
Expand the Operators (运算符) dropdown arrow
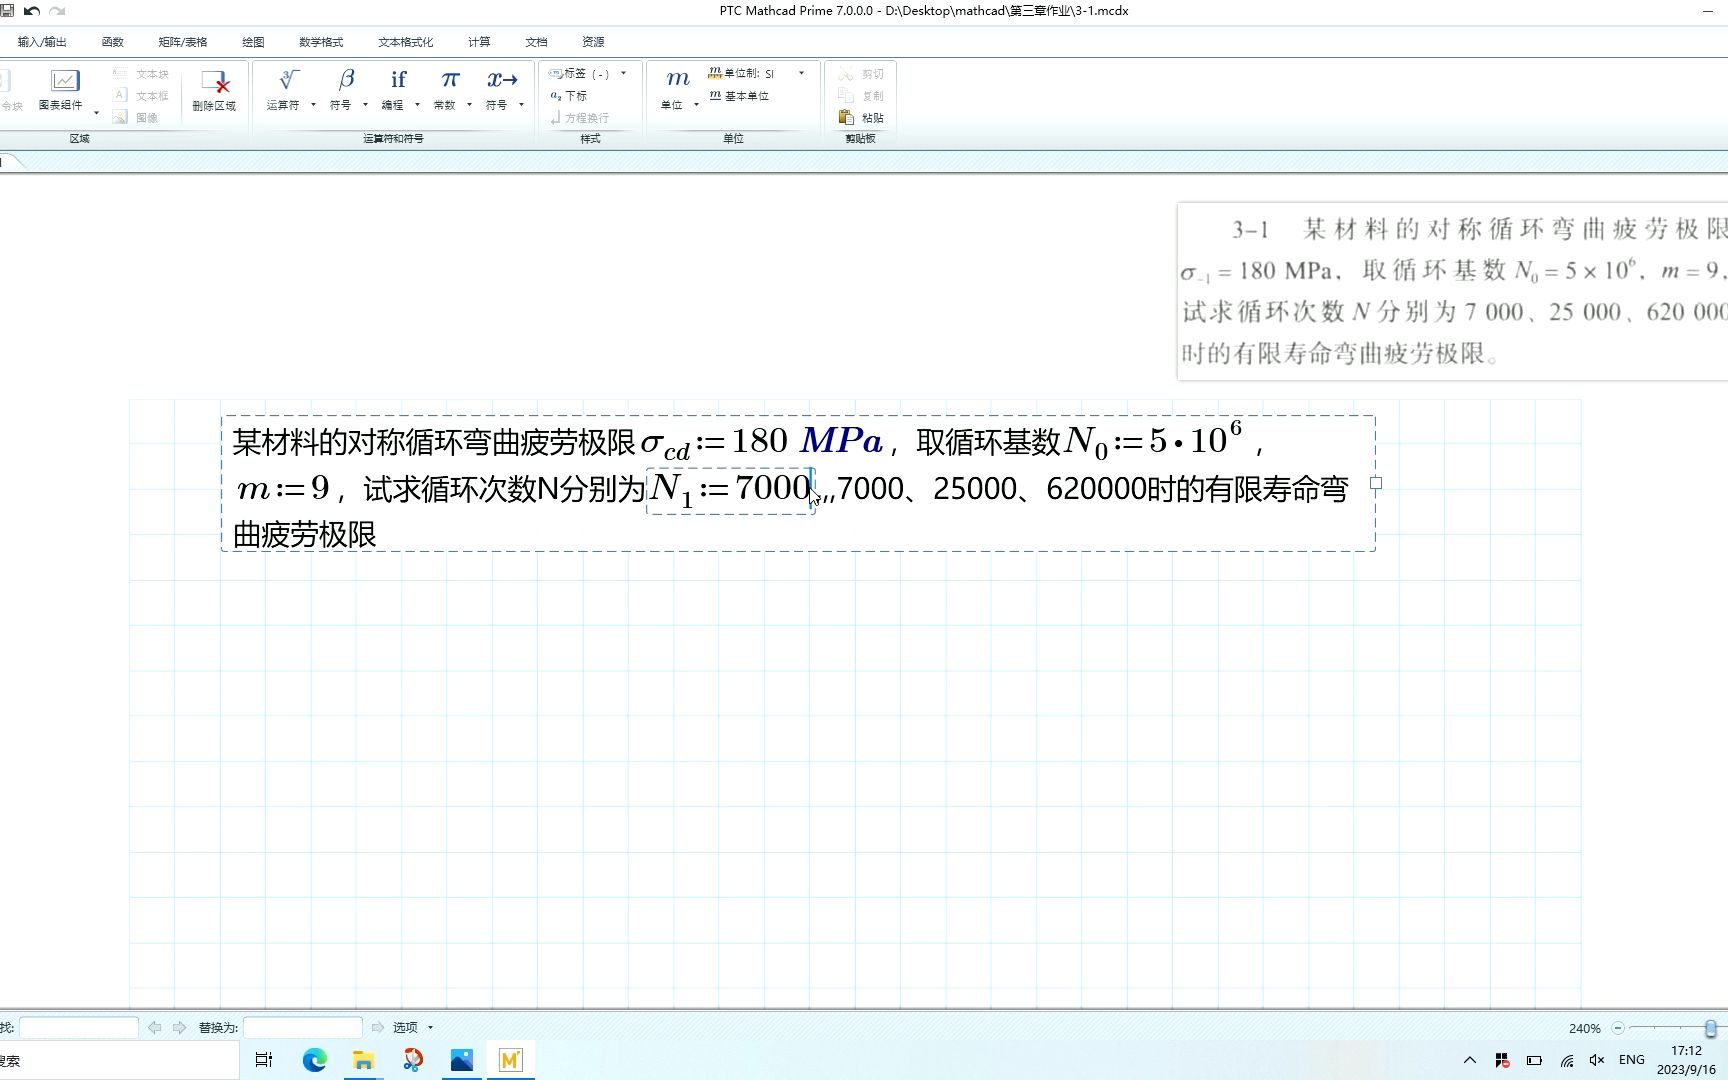click(x=313, y=105)
